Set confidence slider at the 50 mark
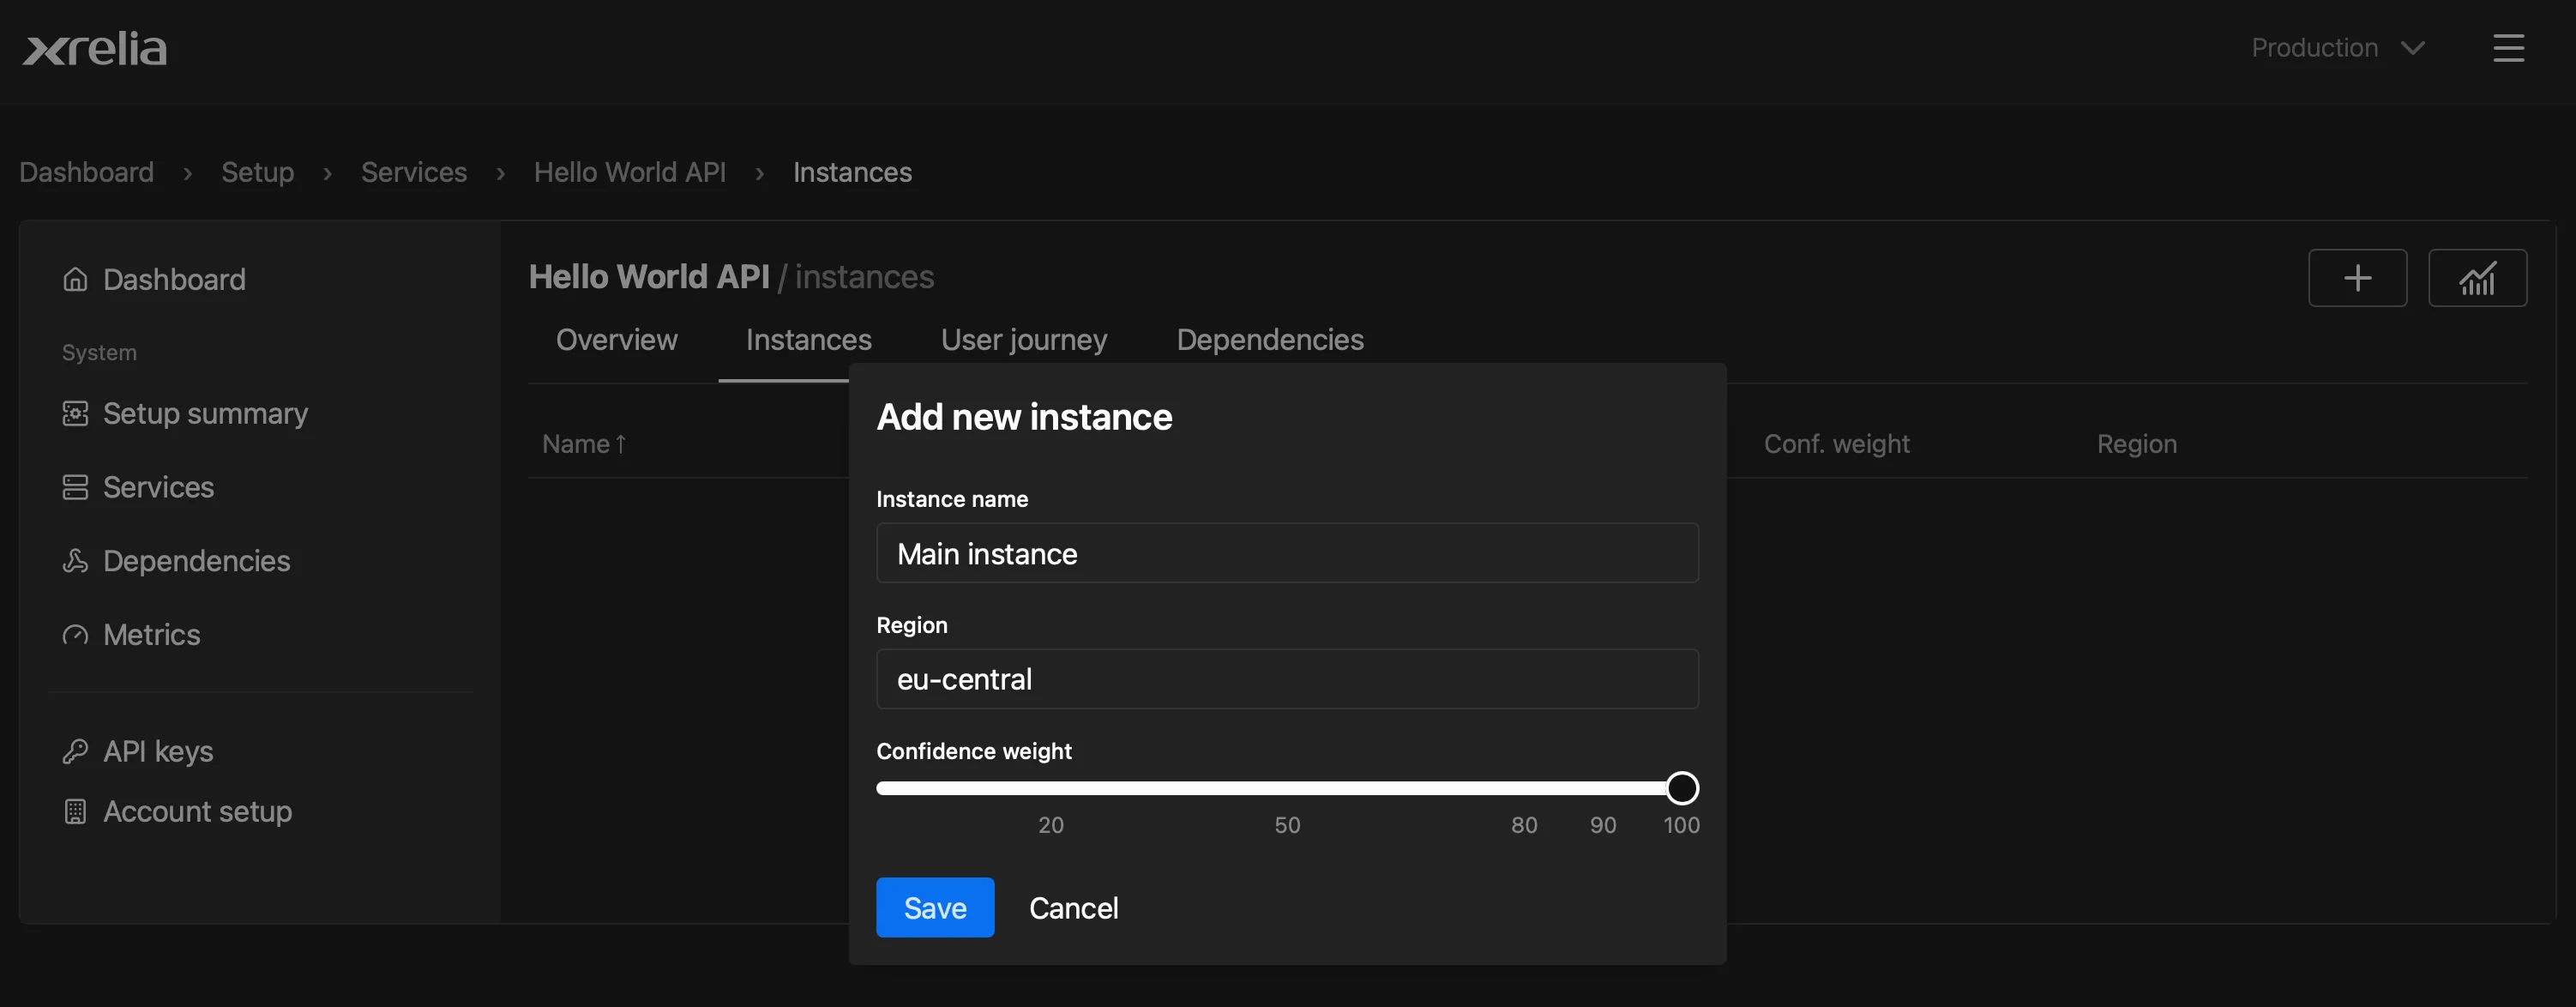 point(1287,788)
